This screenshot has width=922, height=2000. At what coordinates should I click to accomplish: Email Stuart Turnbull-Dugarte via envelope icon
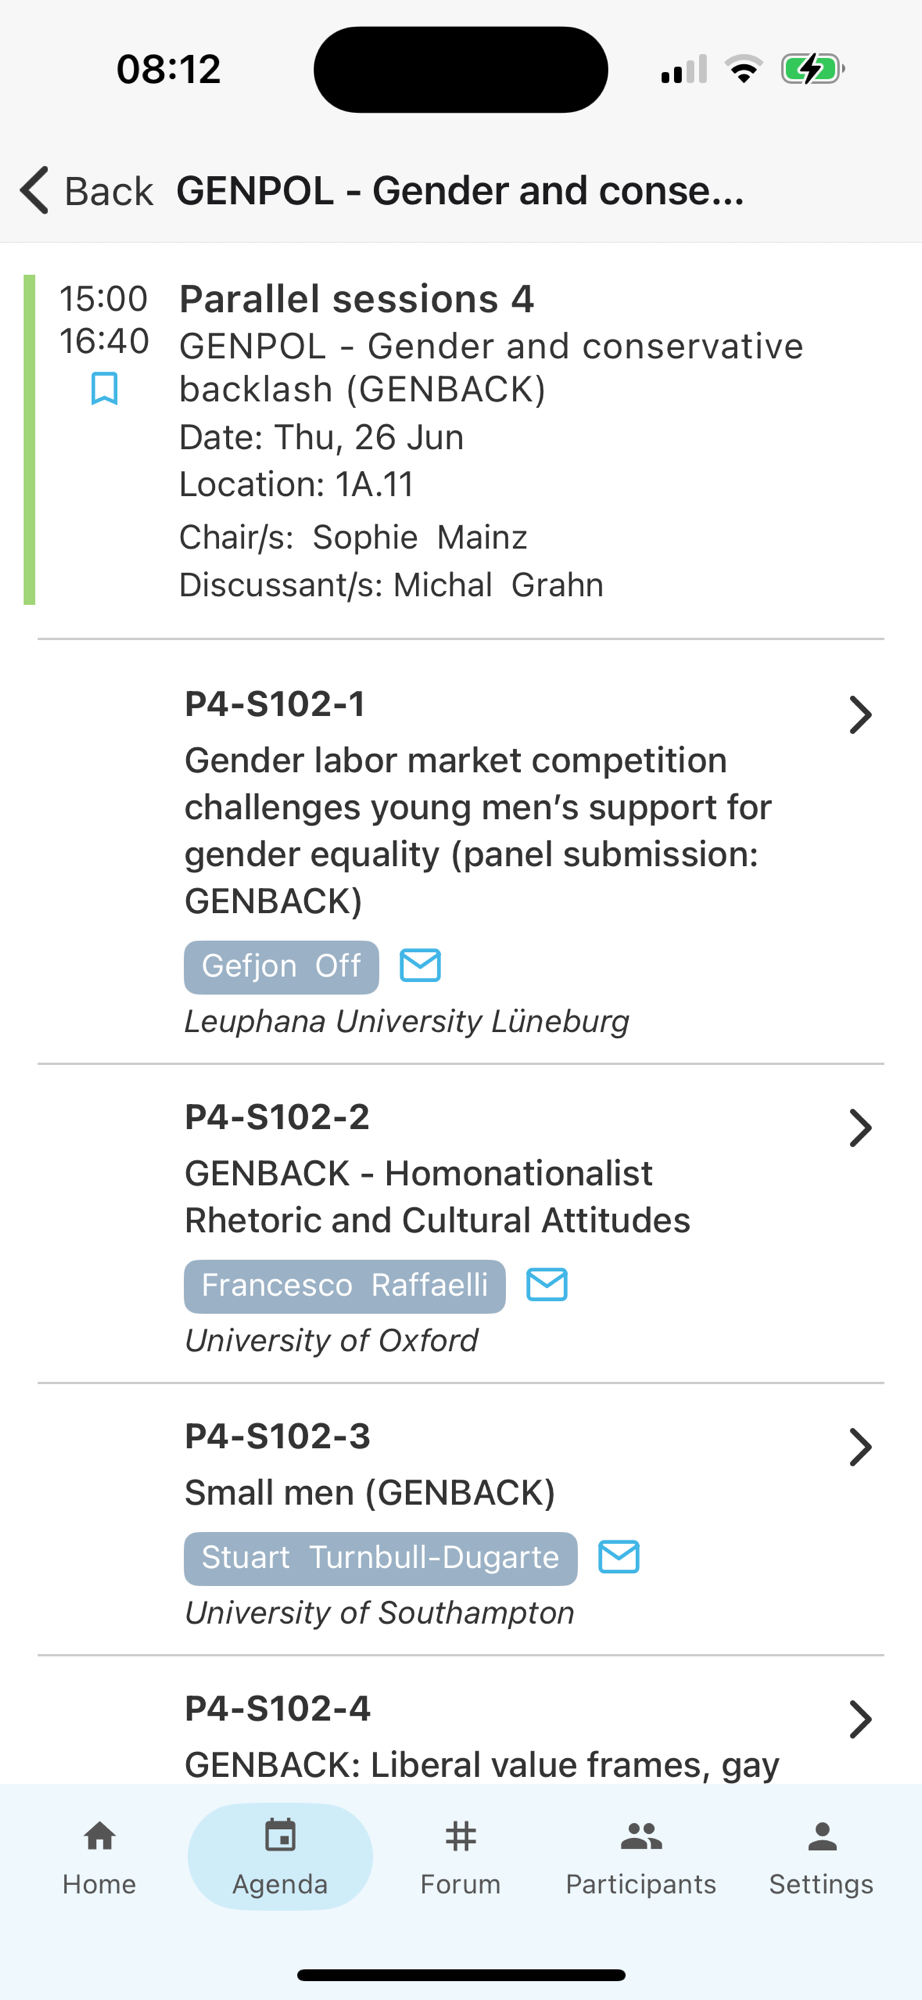click(x=619, y=1557)
